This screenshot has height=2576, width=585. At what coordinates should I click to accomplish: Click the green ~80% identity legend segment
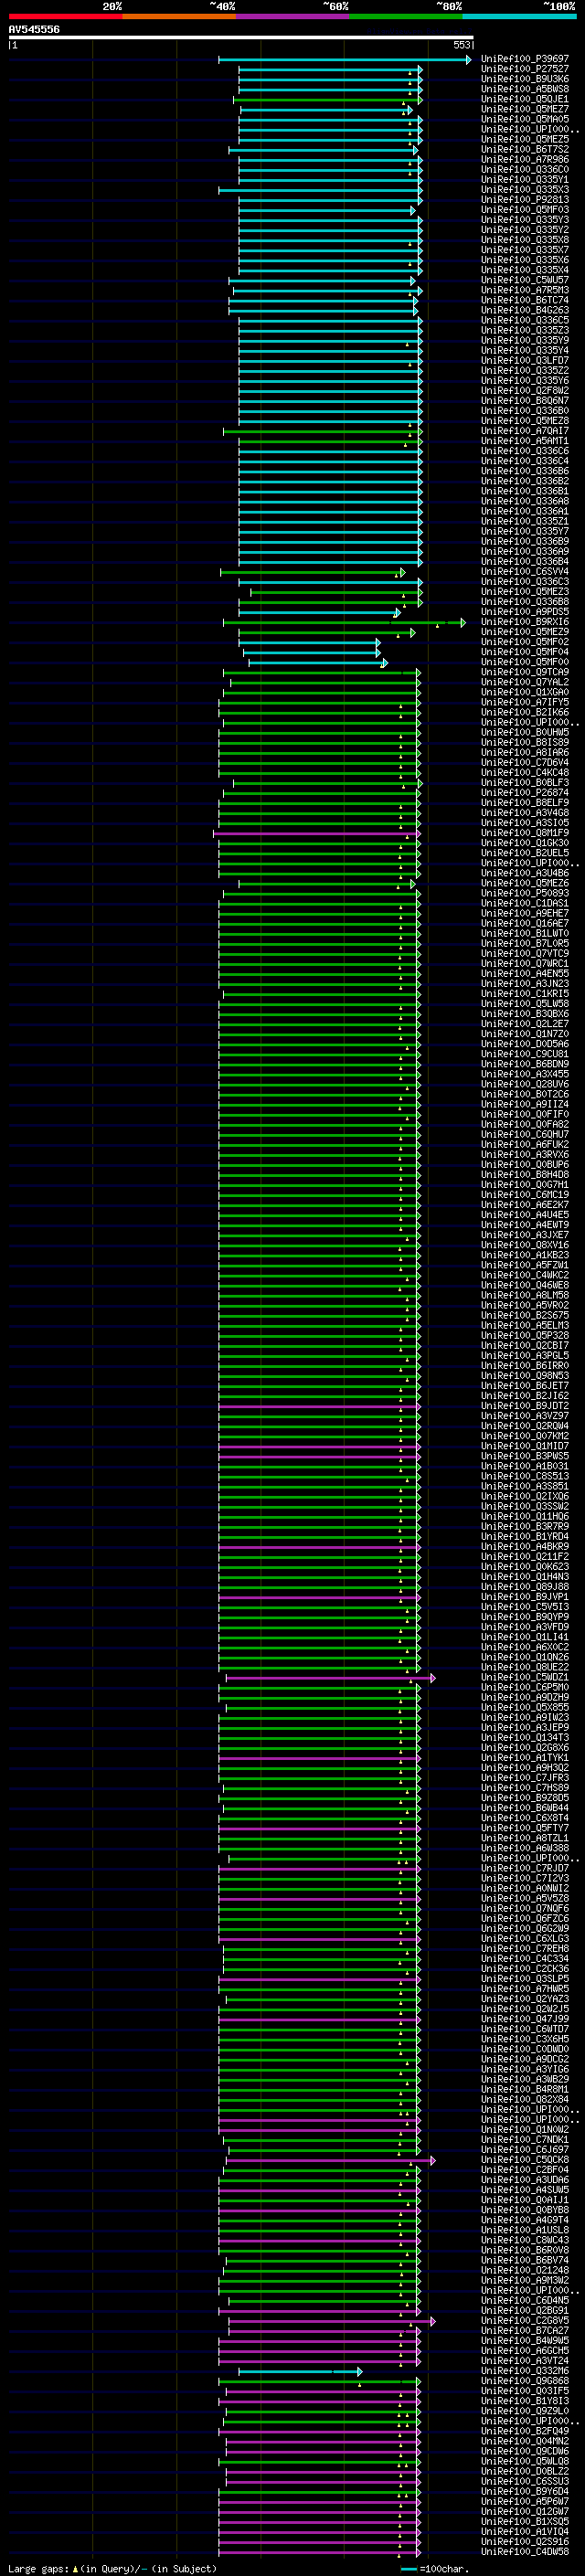coord(406,17)
